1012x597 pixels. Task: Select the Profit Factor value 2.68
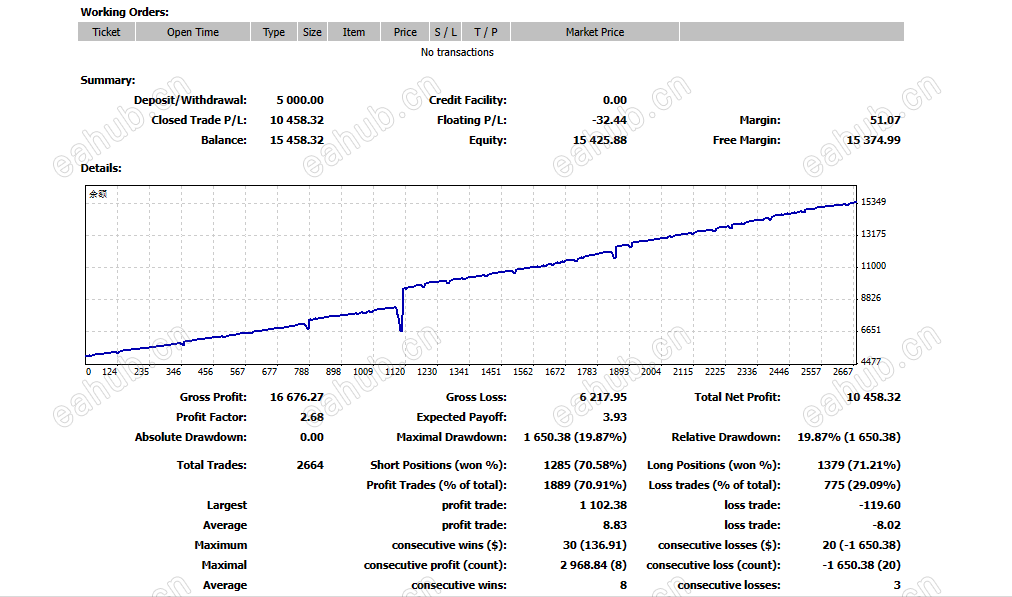(x=312, y=417)
